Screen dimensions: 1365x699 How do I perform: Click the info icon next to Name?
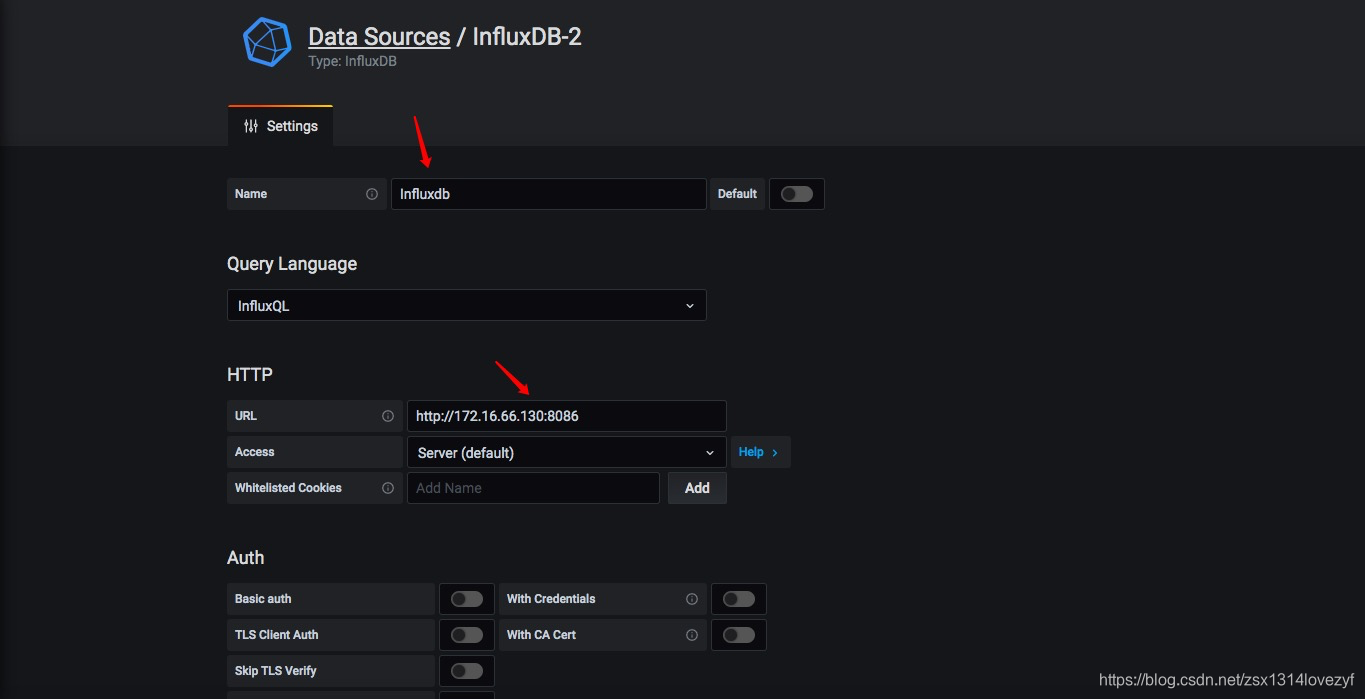click(372, 194)
